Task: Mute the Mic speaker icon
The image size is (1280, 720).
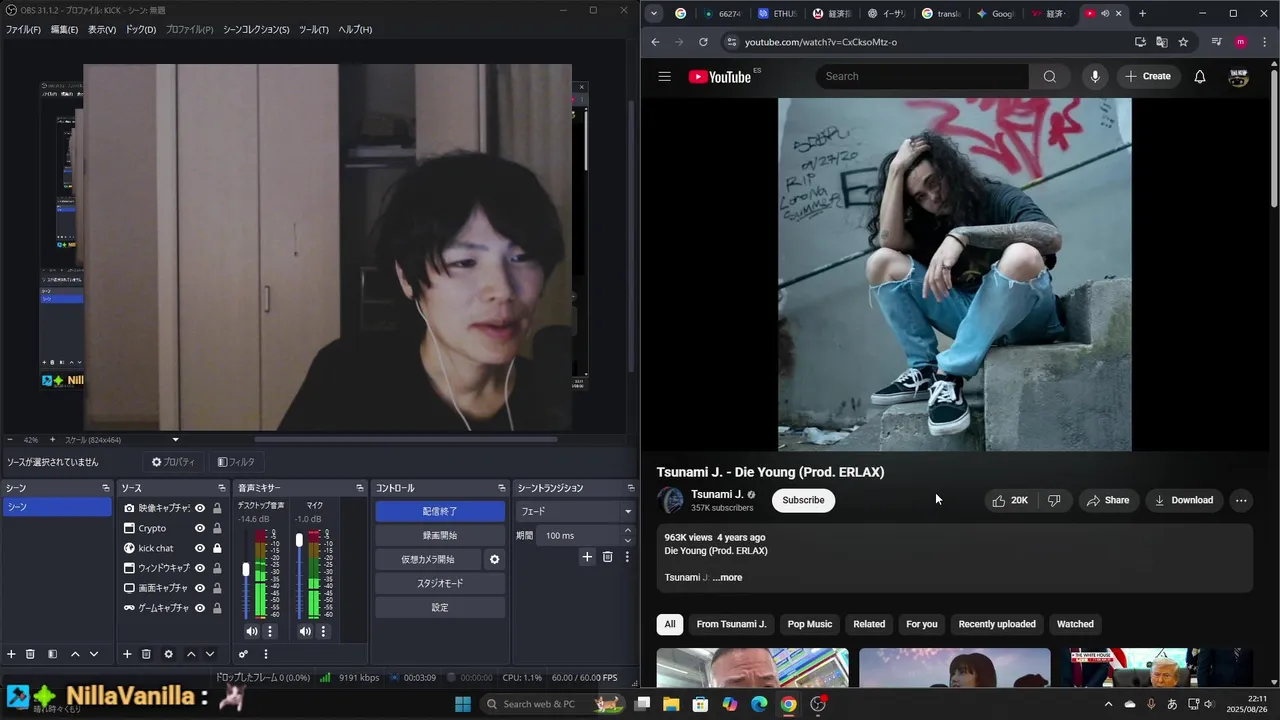Action: click(x=305, y=631)
